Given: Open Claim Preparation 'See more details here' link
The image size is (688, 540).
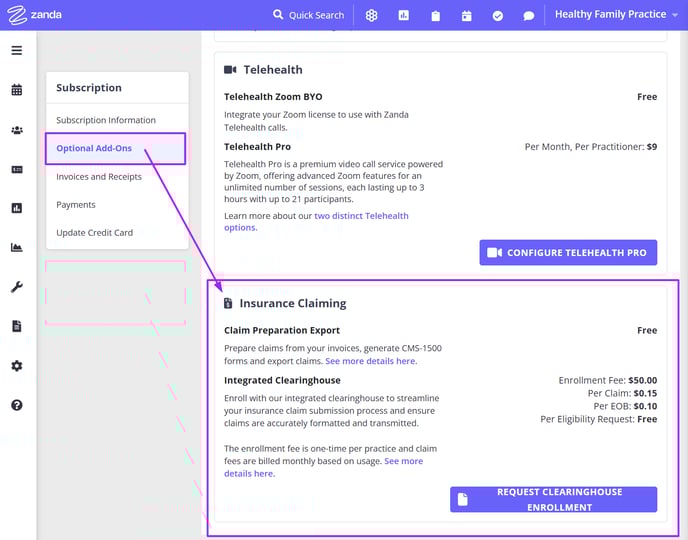Looking at the screenshot, I should click(371, 361).
